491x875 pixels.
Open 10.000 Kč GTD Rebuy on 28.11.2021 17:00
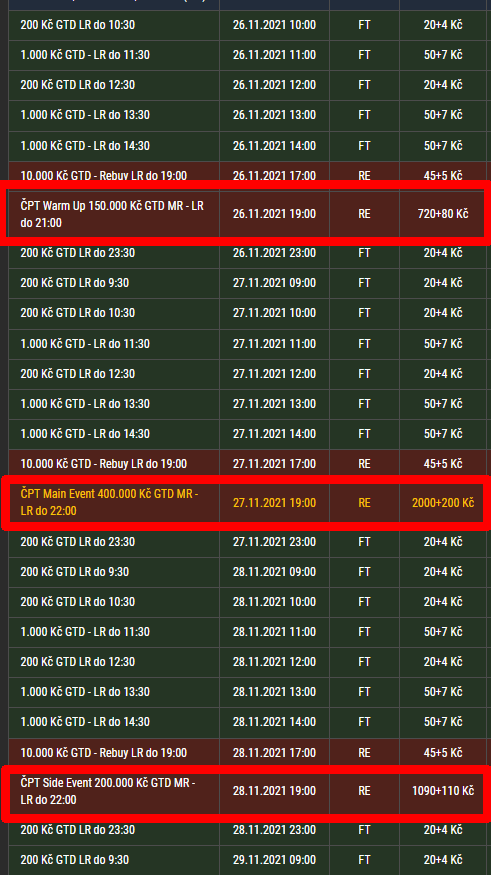(x=247, y=753)
